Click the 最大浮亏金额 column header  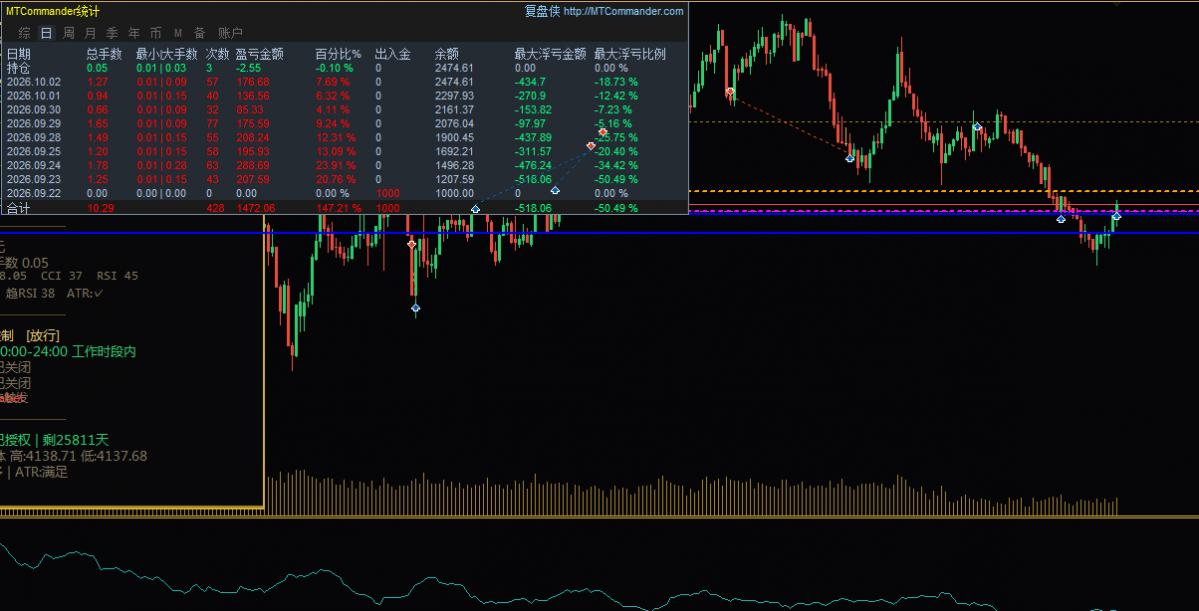[x=551, y=54]
